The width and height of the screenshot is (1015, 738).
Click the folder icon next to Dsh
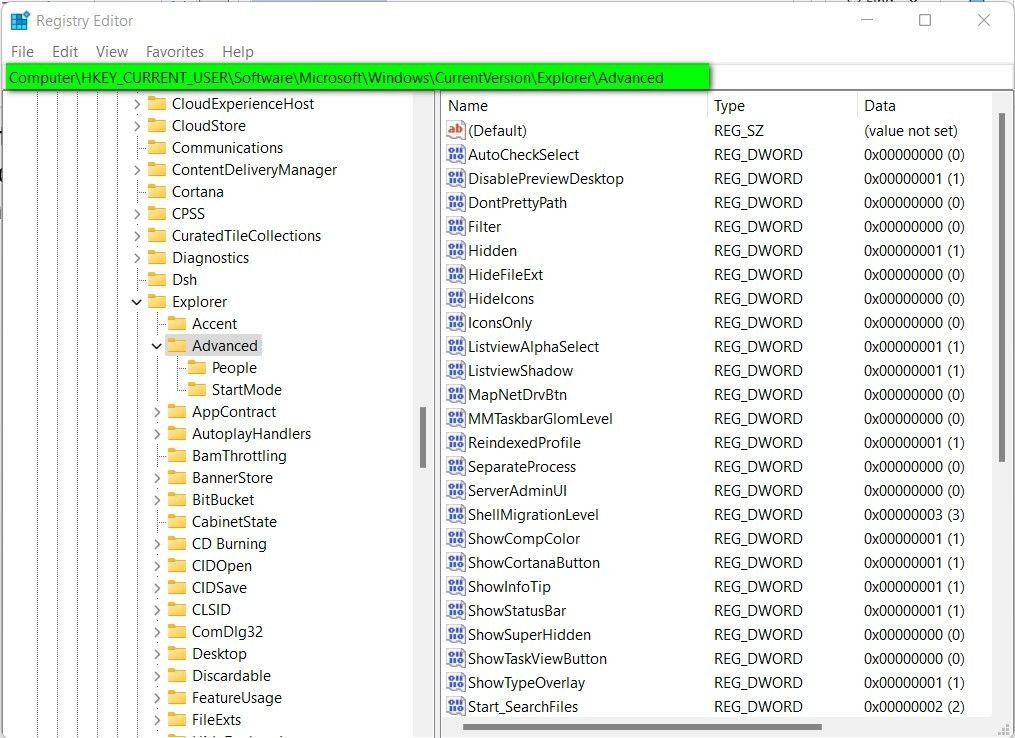[x=157, y=280]
